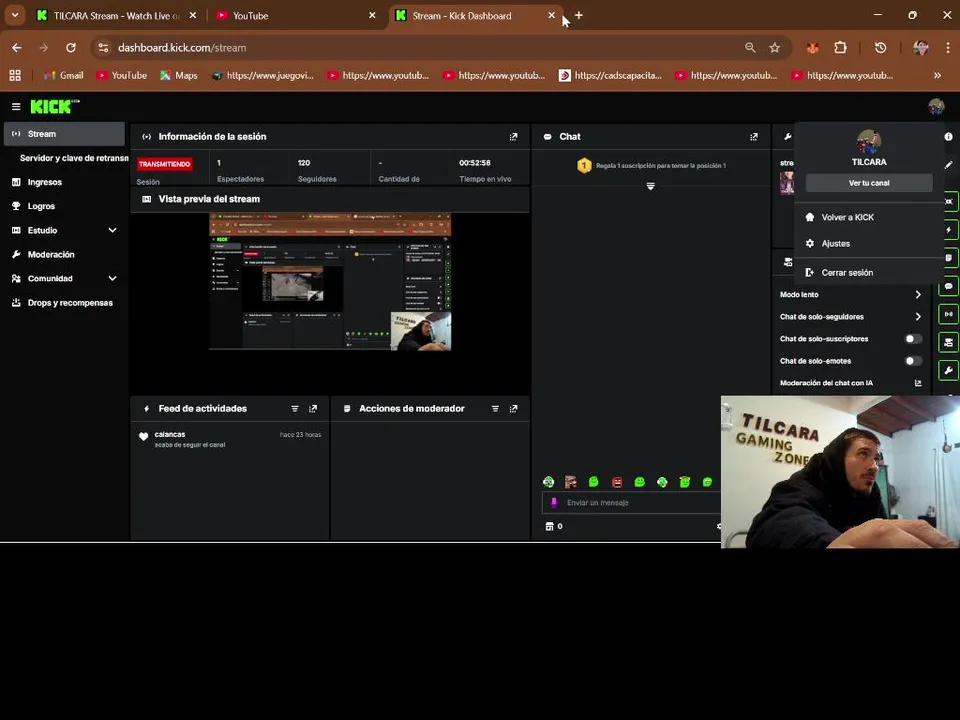This screenshot has height=720, width=960.
Task: Open Servidor y clave de retransmisión
Action: point(73,158)
